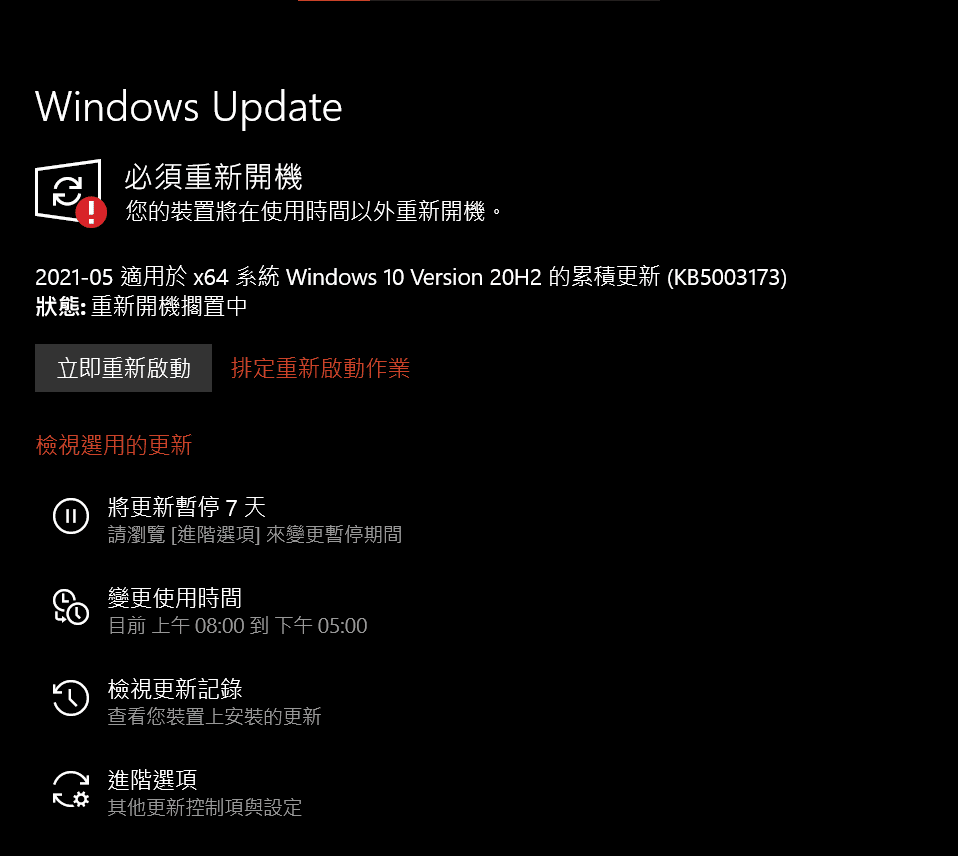Image resolution: width=958 pixels, height=856 pixels.
Task: Click the change active hours clock icon
Action: point(71,607)
